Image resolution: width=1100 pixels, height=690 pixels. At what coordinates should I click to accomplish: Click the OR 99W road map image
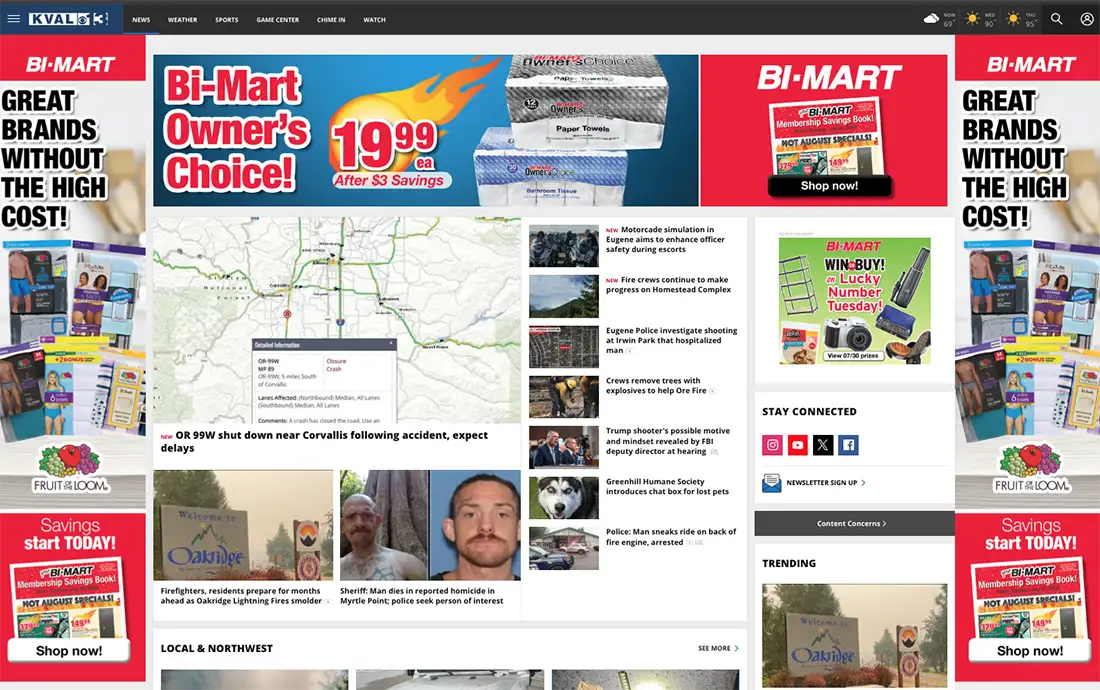(337, 320)
